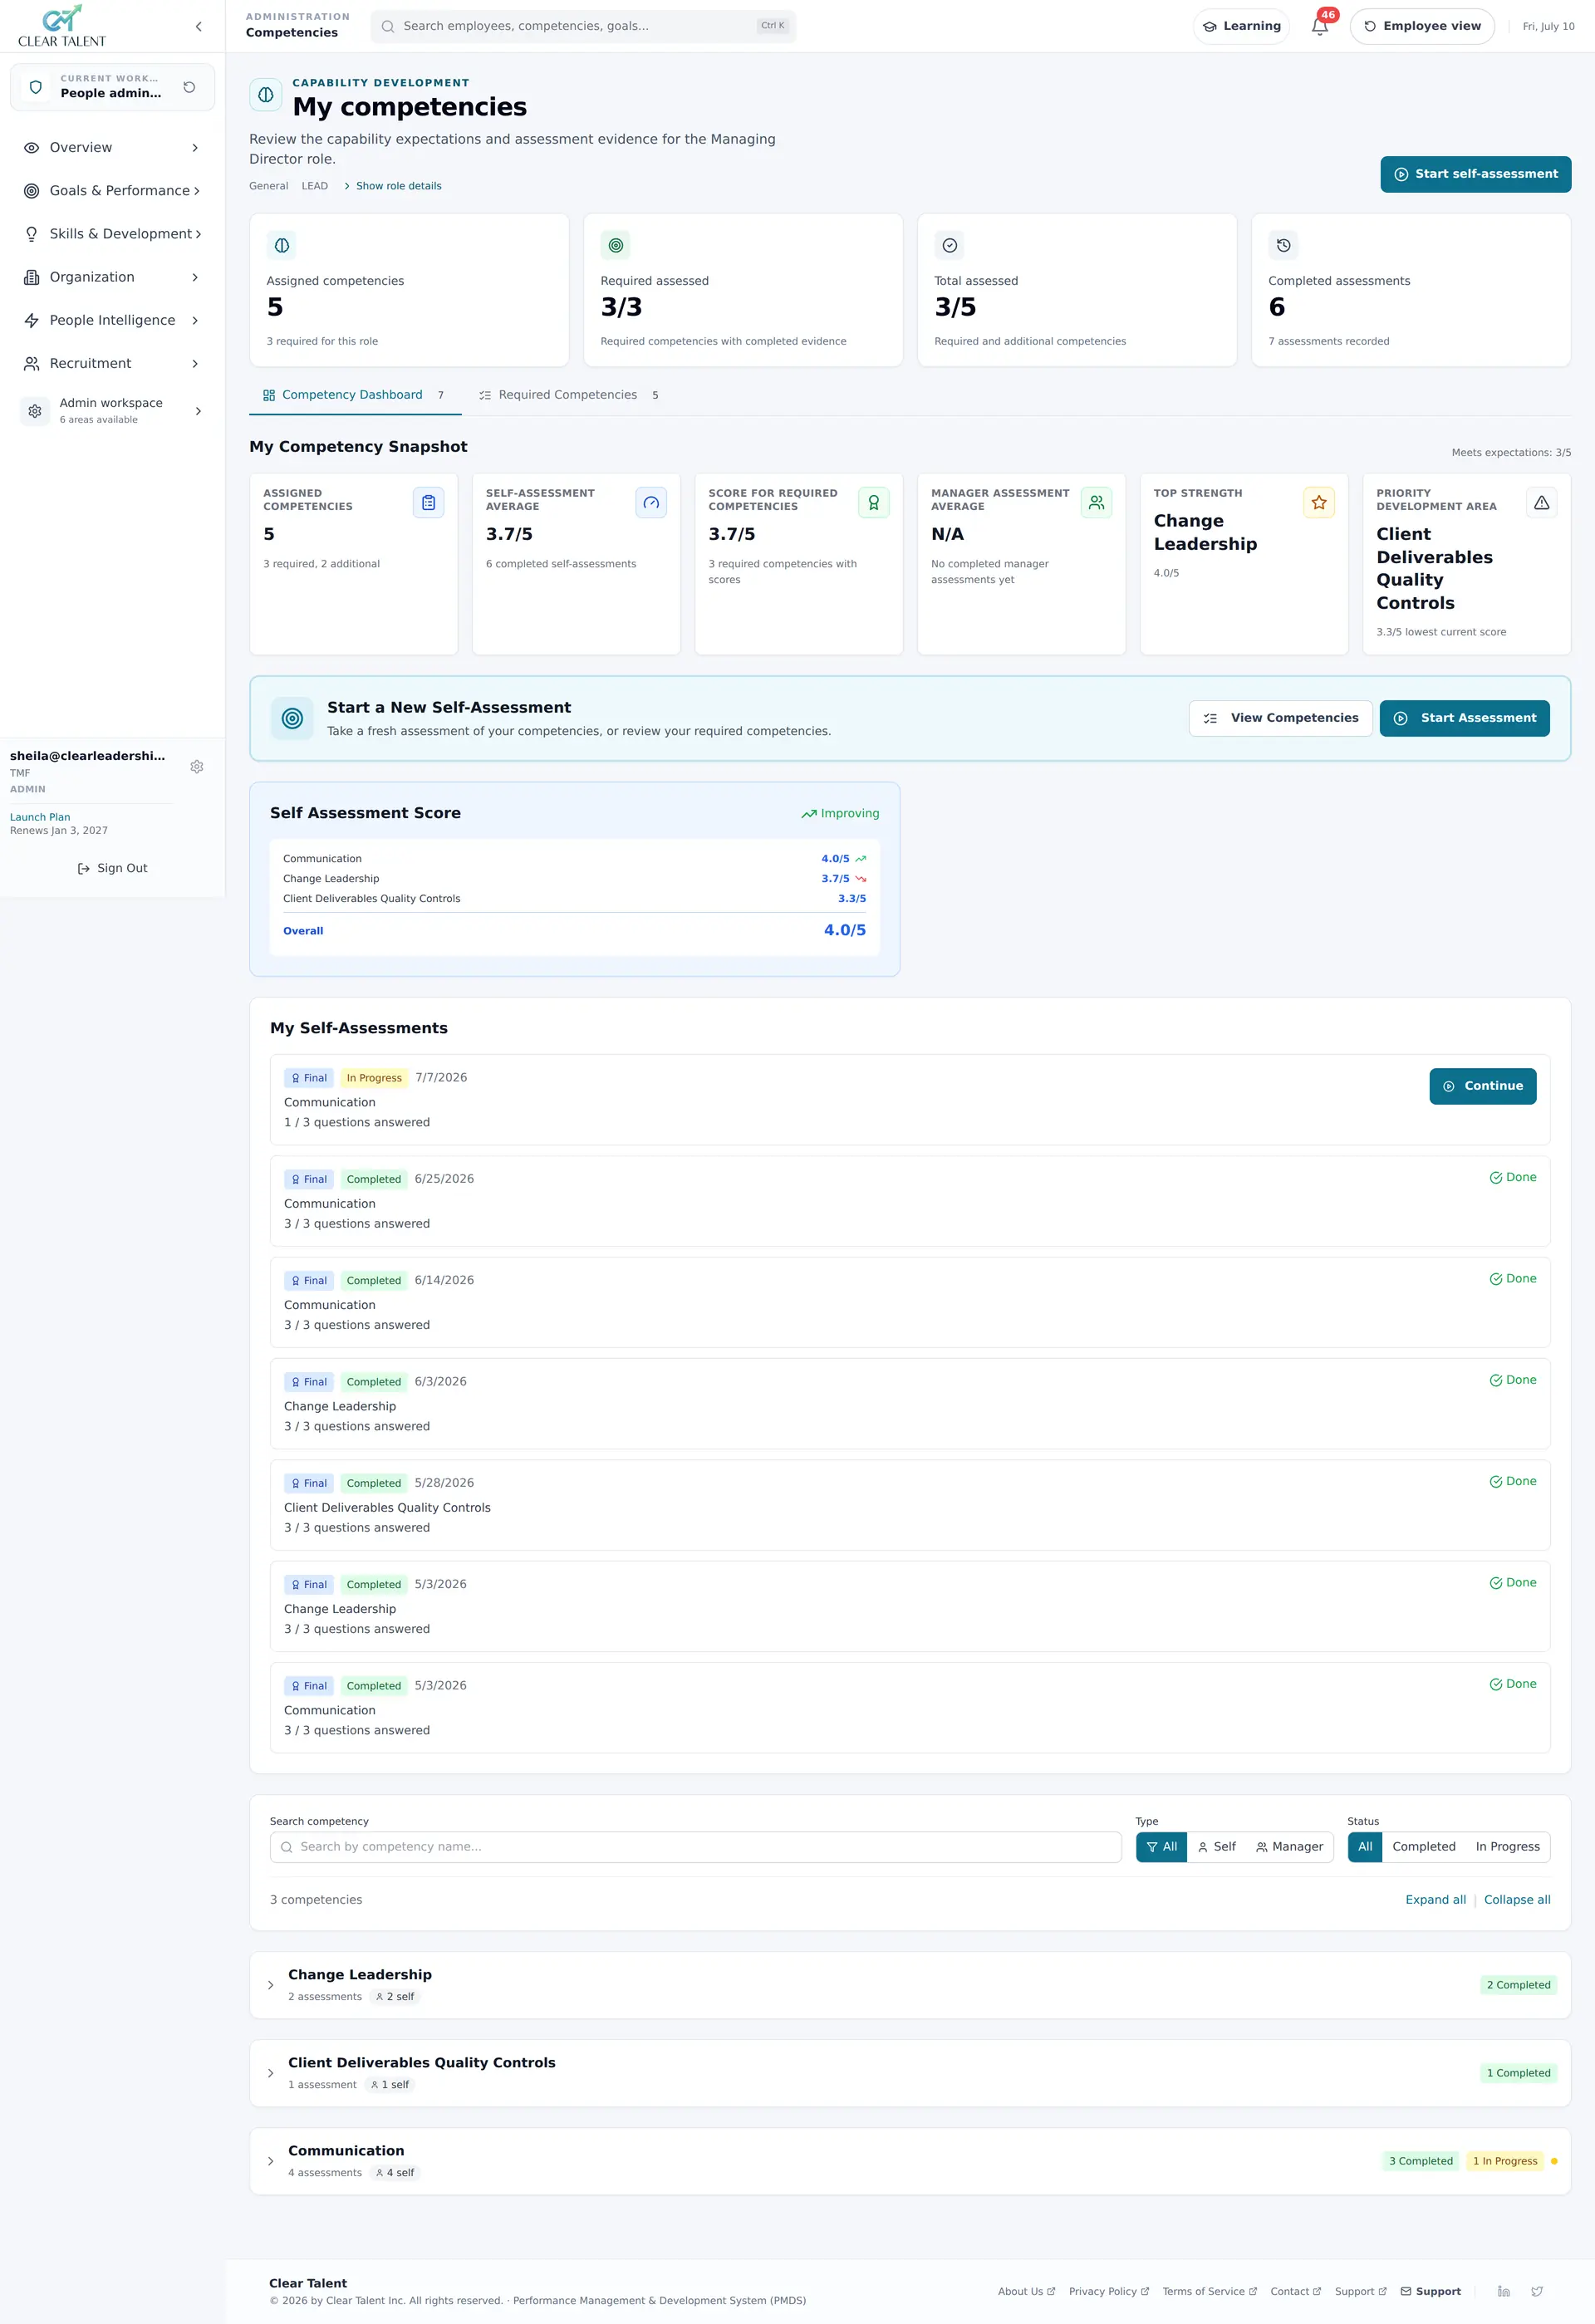Expand the Change Leadership competency row

pyautogui.click(x=910, y=1985)
